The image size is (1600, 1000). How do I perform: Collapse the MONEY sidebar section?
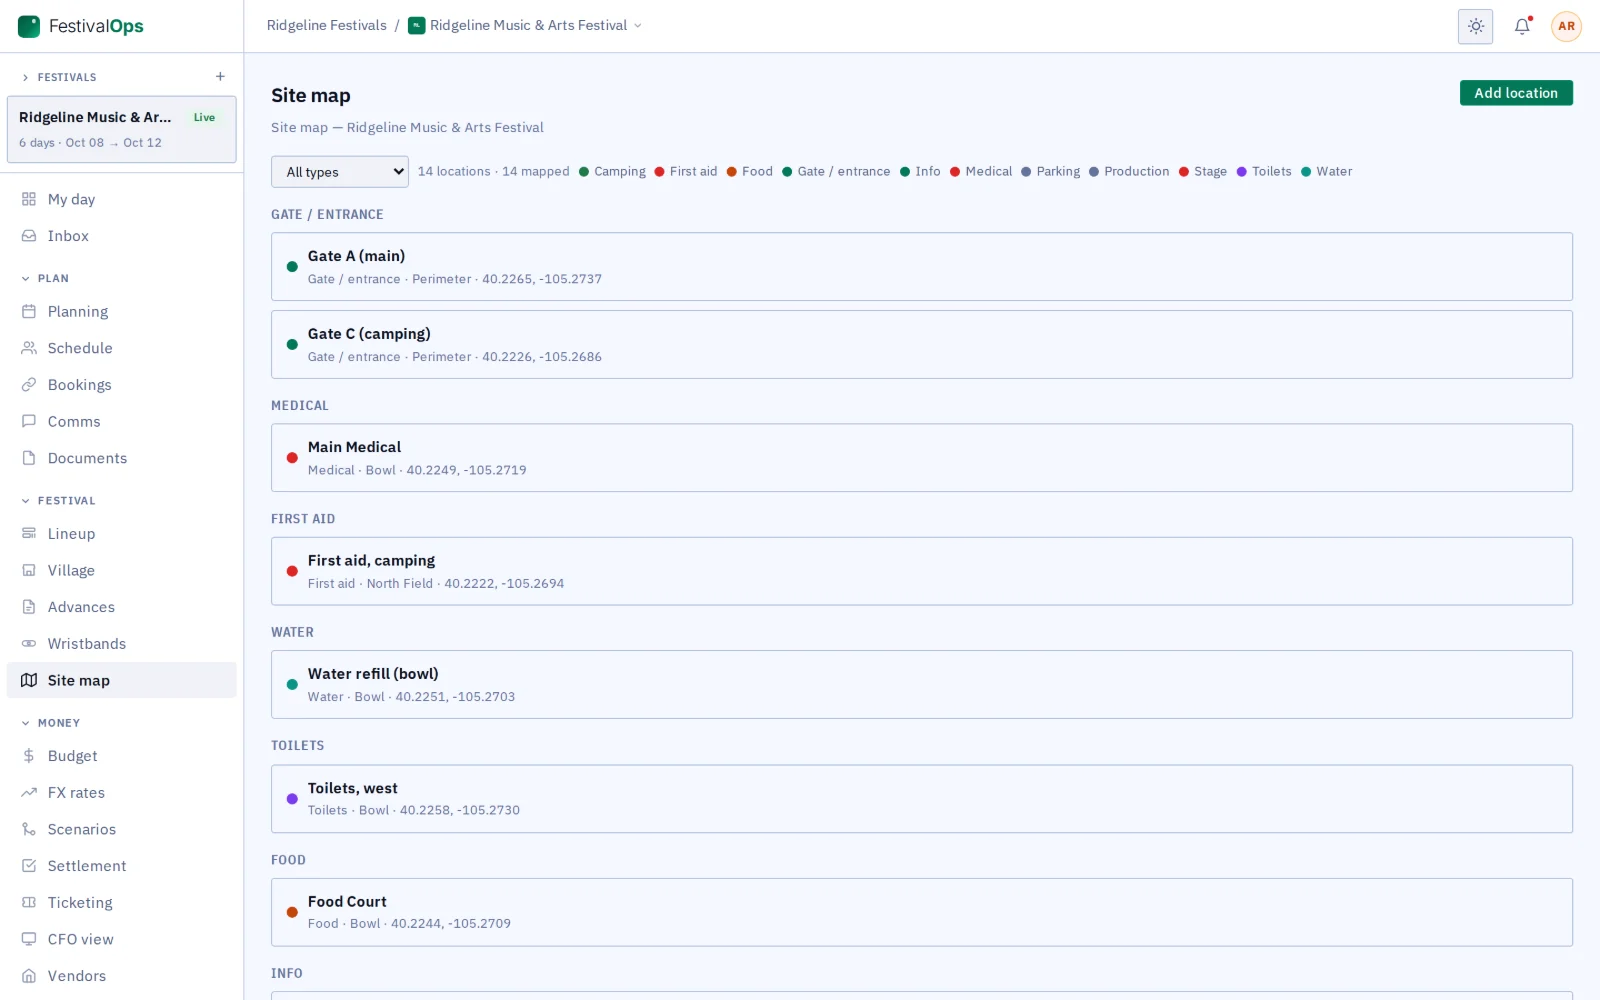(50, 722)
